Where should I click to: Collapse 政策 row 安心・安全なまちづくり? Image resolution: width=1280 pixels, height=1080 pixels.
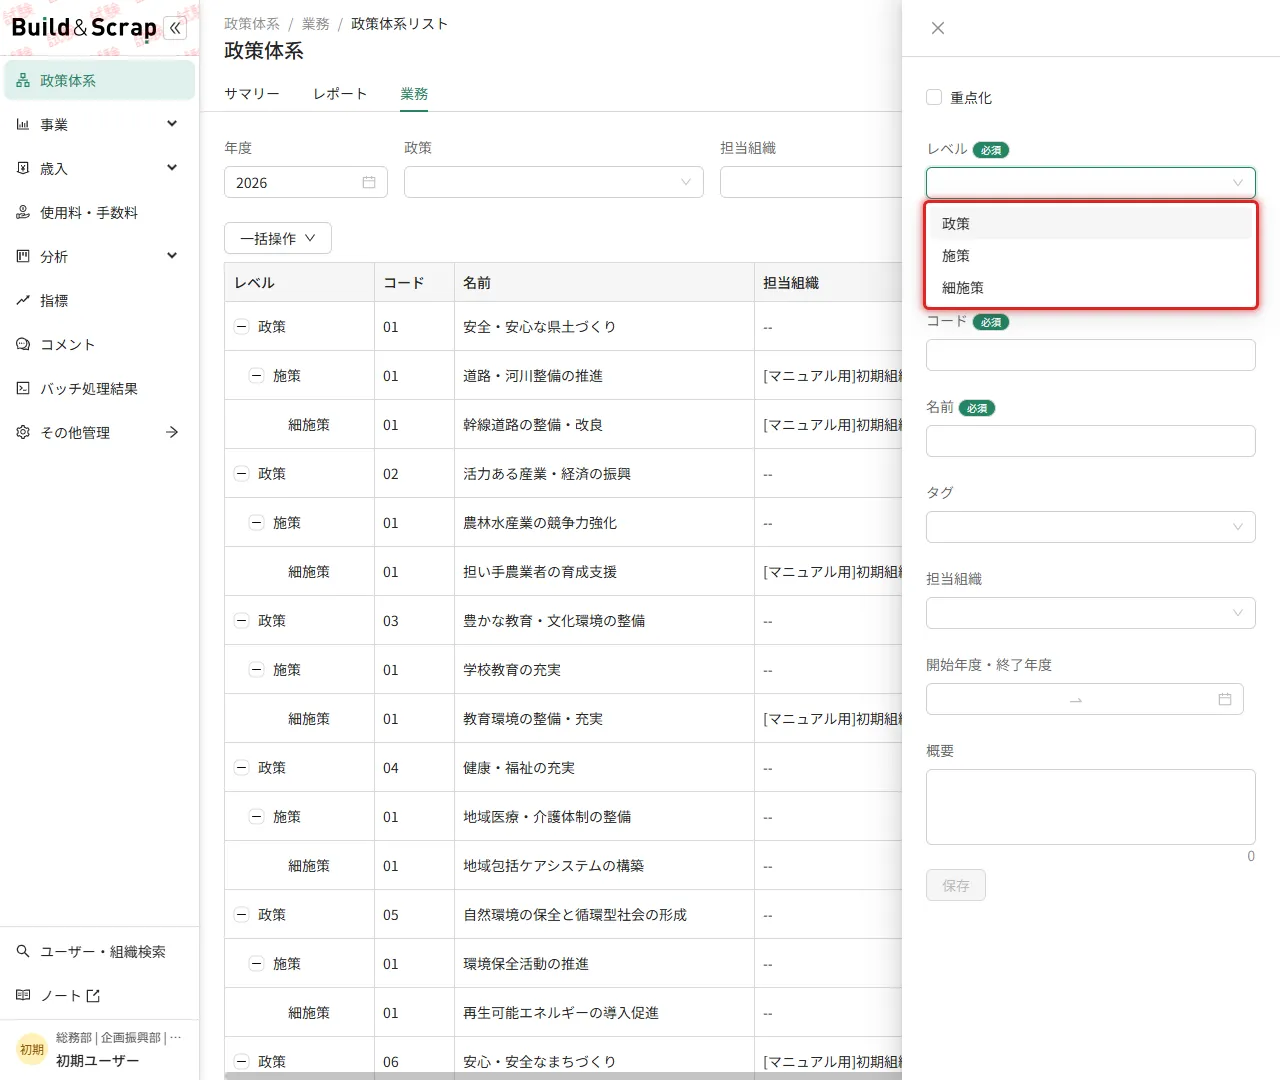point(241,1062)
